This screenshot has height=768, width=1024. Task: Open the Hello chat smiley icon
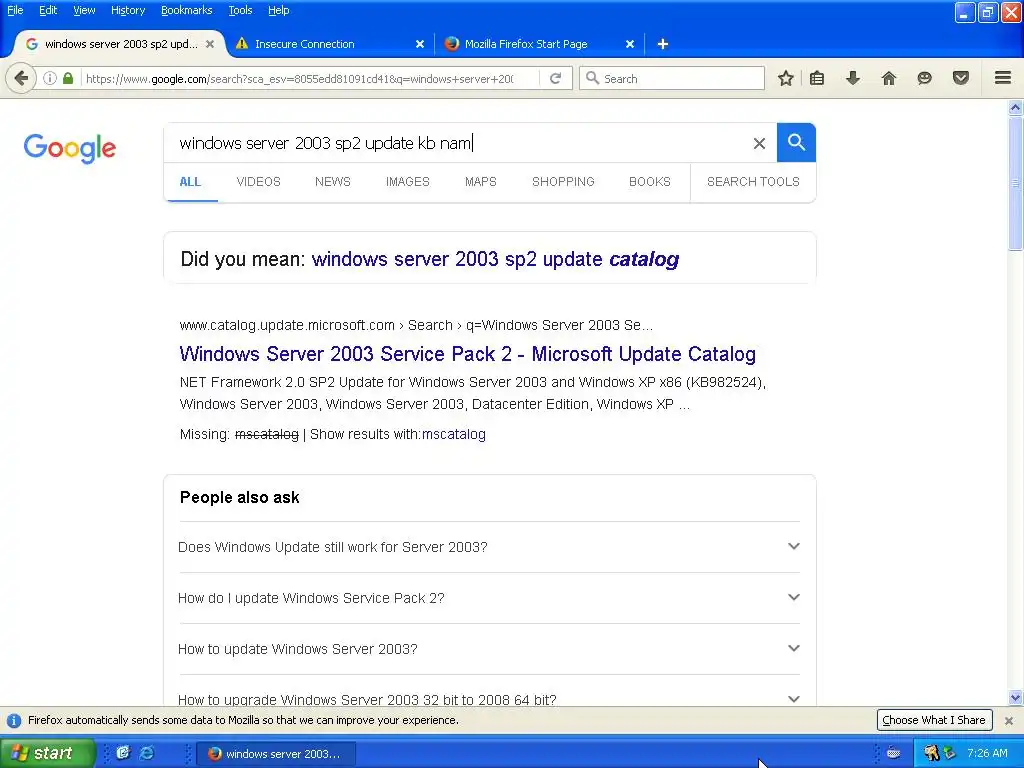924,78
